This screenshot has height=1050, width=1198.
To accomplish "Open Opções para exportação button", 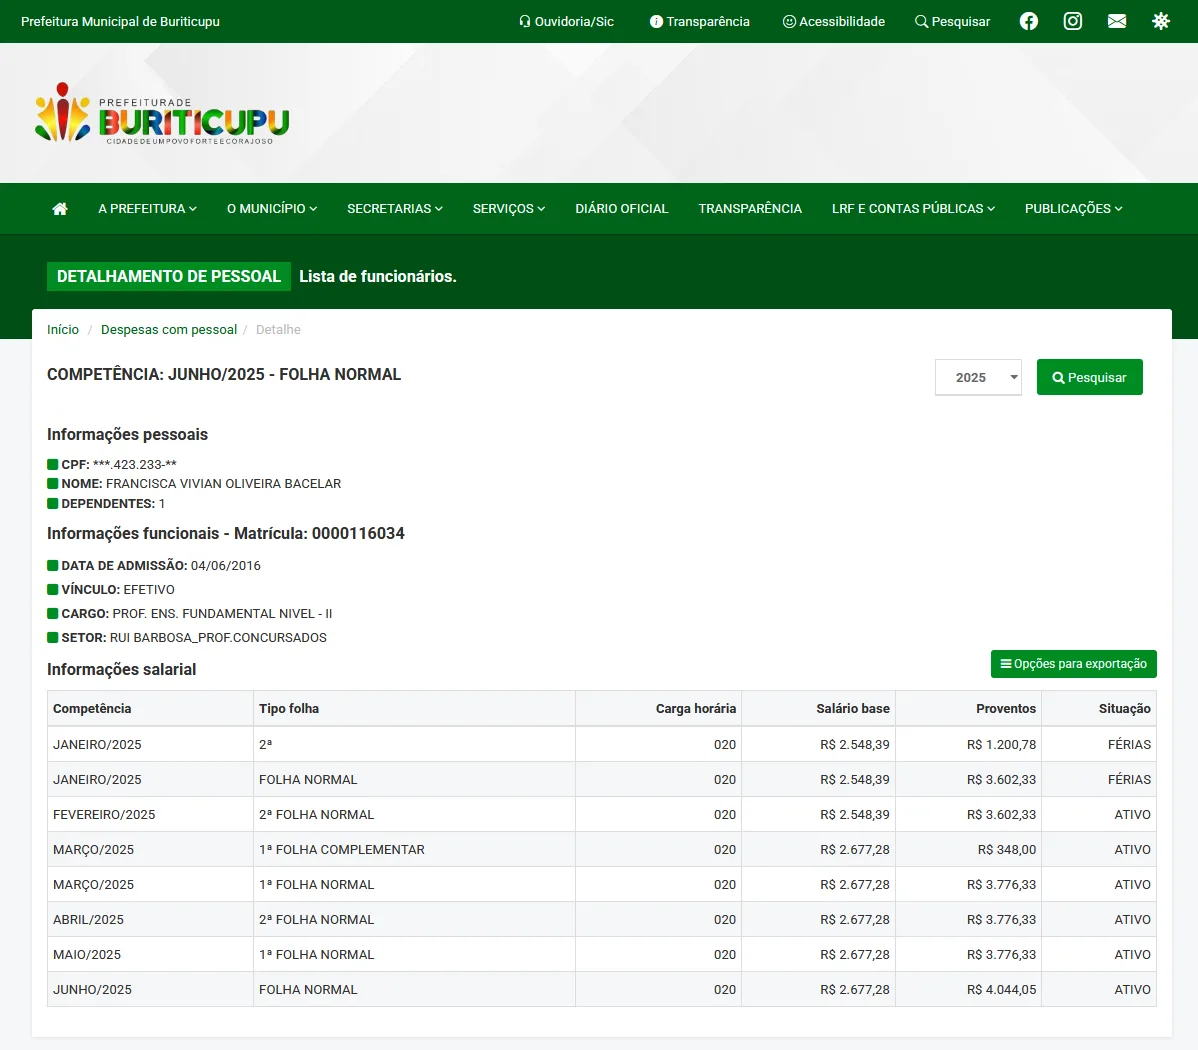I will [1073, 664].
